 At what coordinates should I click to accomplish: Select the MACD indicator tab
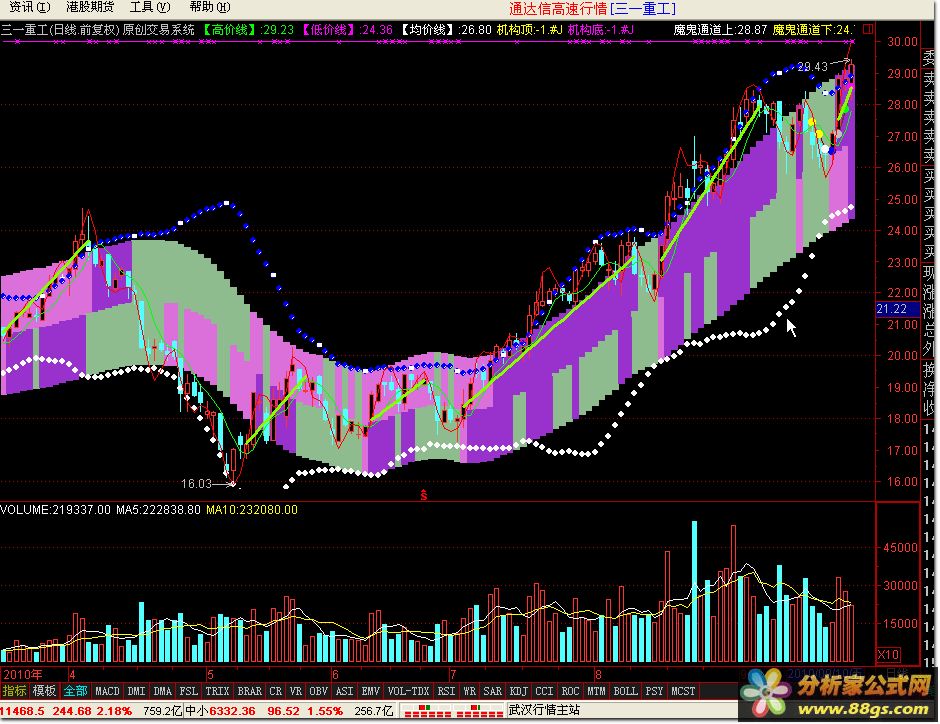(107, 691)
